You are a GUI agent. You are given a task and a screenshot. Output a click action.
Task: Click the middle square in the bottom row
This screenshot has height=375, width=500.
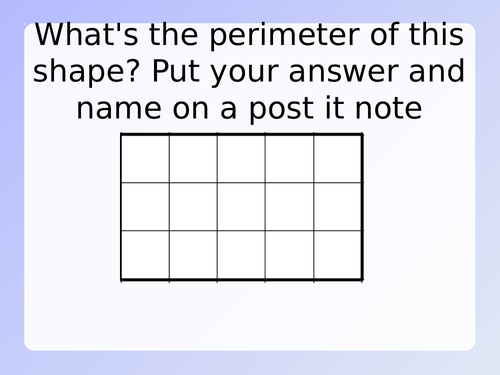(241, 255)
